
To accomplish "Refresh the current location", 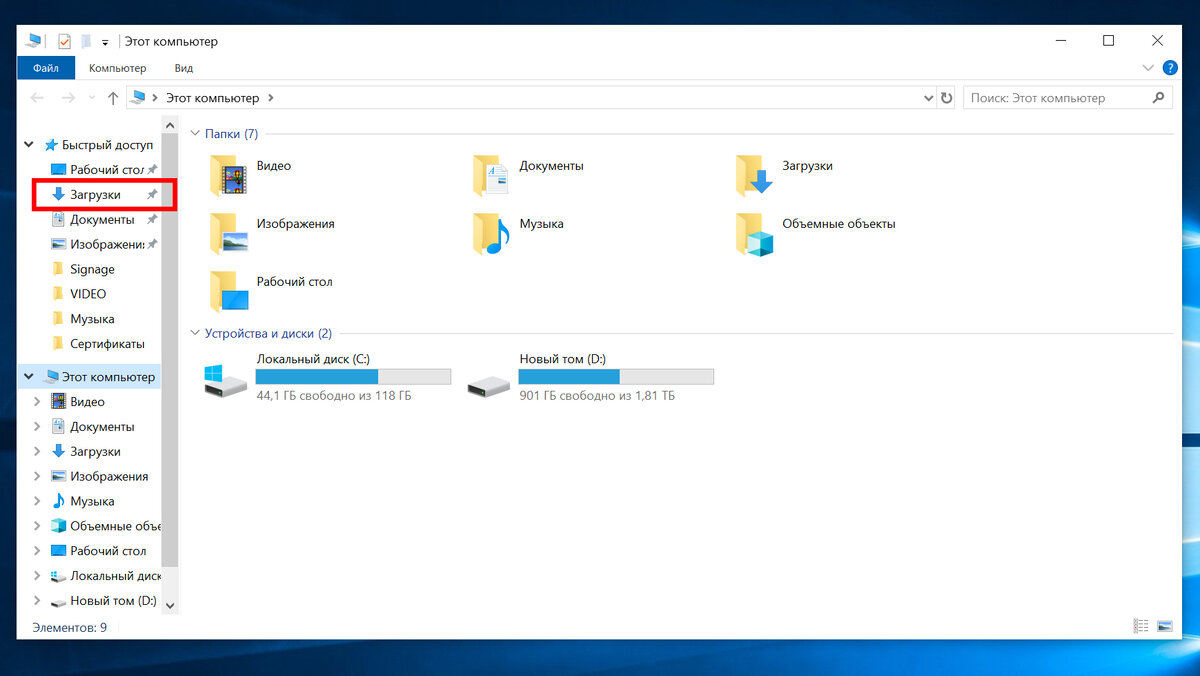I will (x=947, y=98).
